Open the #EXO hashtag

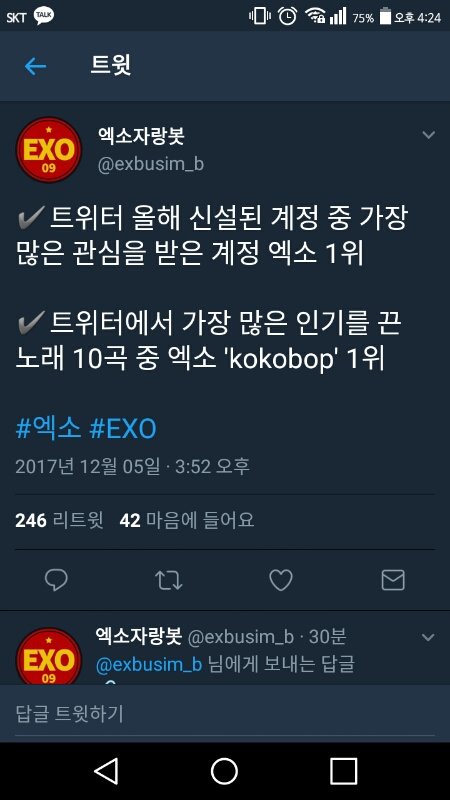coord(122,429)
